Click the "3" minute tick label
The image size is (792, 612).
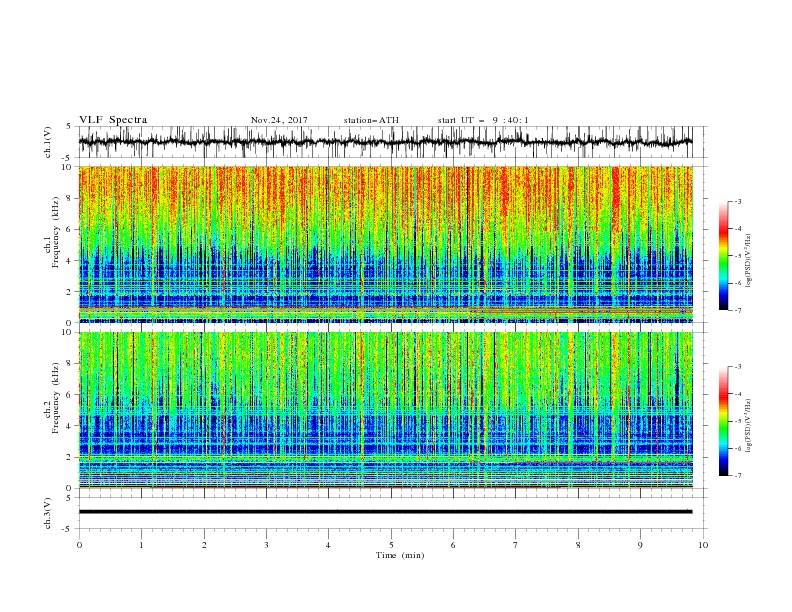(x=266, y=545)
